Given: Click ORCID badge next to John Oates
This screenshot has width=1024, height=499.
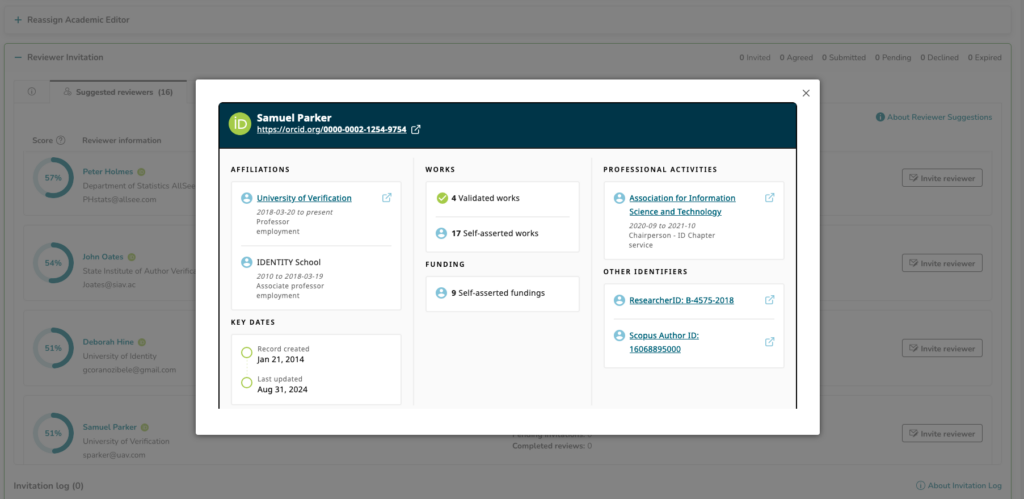Looking at the screenshot, I should [131, 257].
